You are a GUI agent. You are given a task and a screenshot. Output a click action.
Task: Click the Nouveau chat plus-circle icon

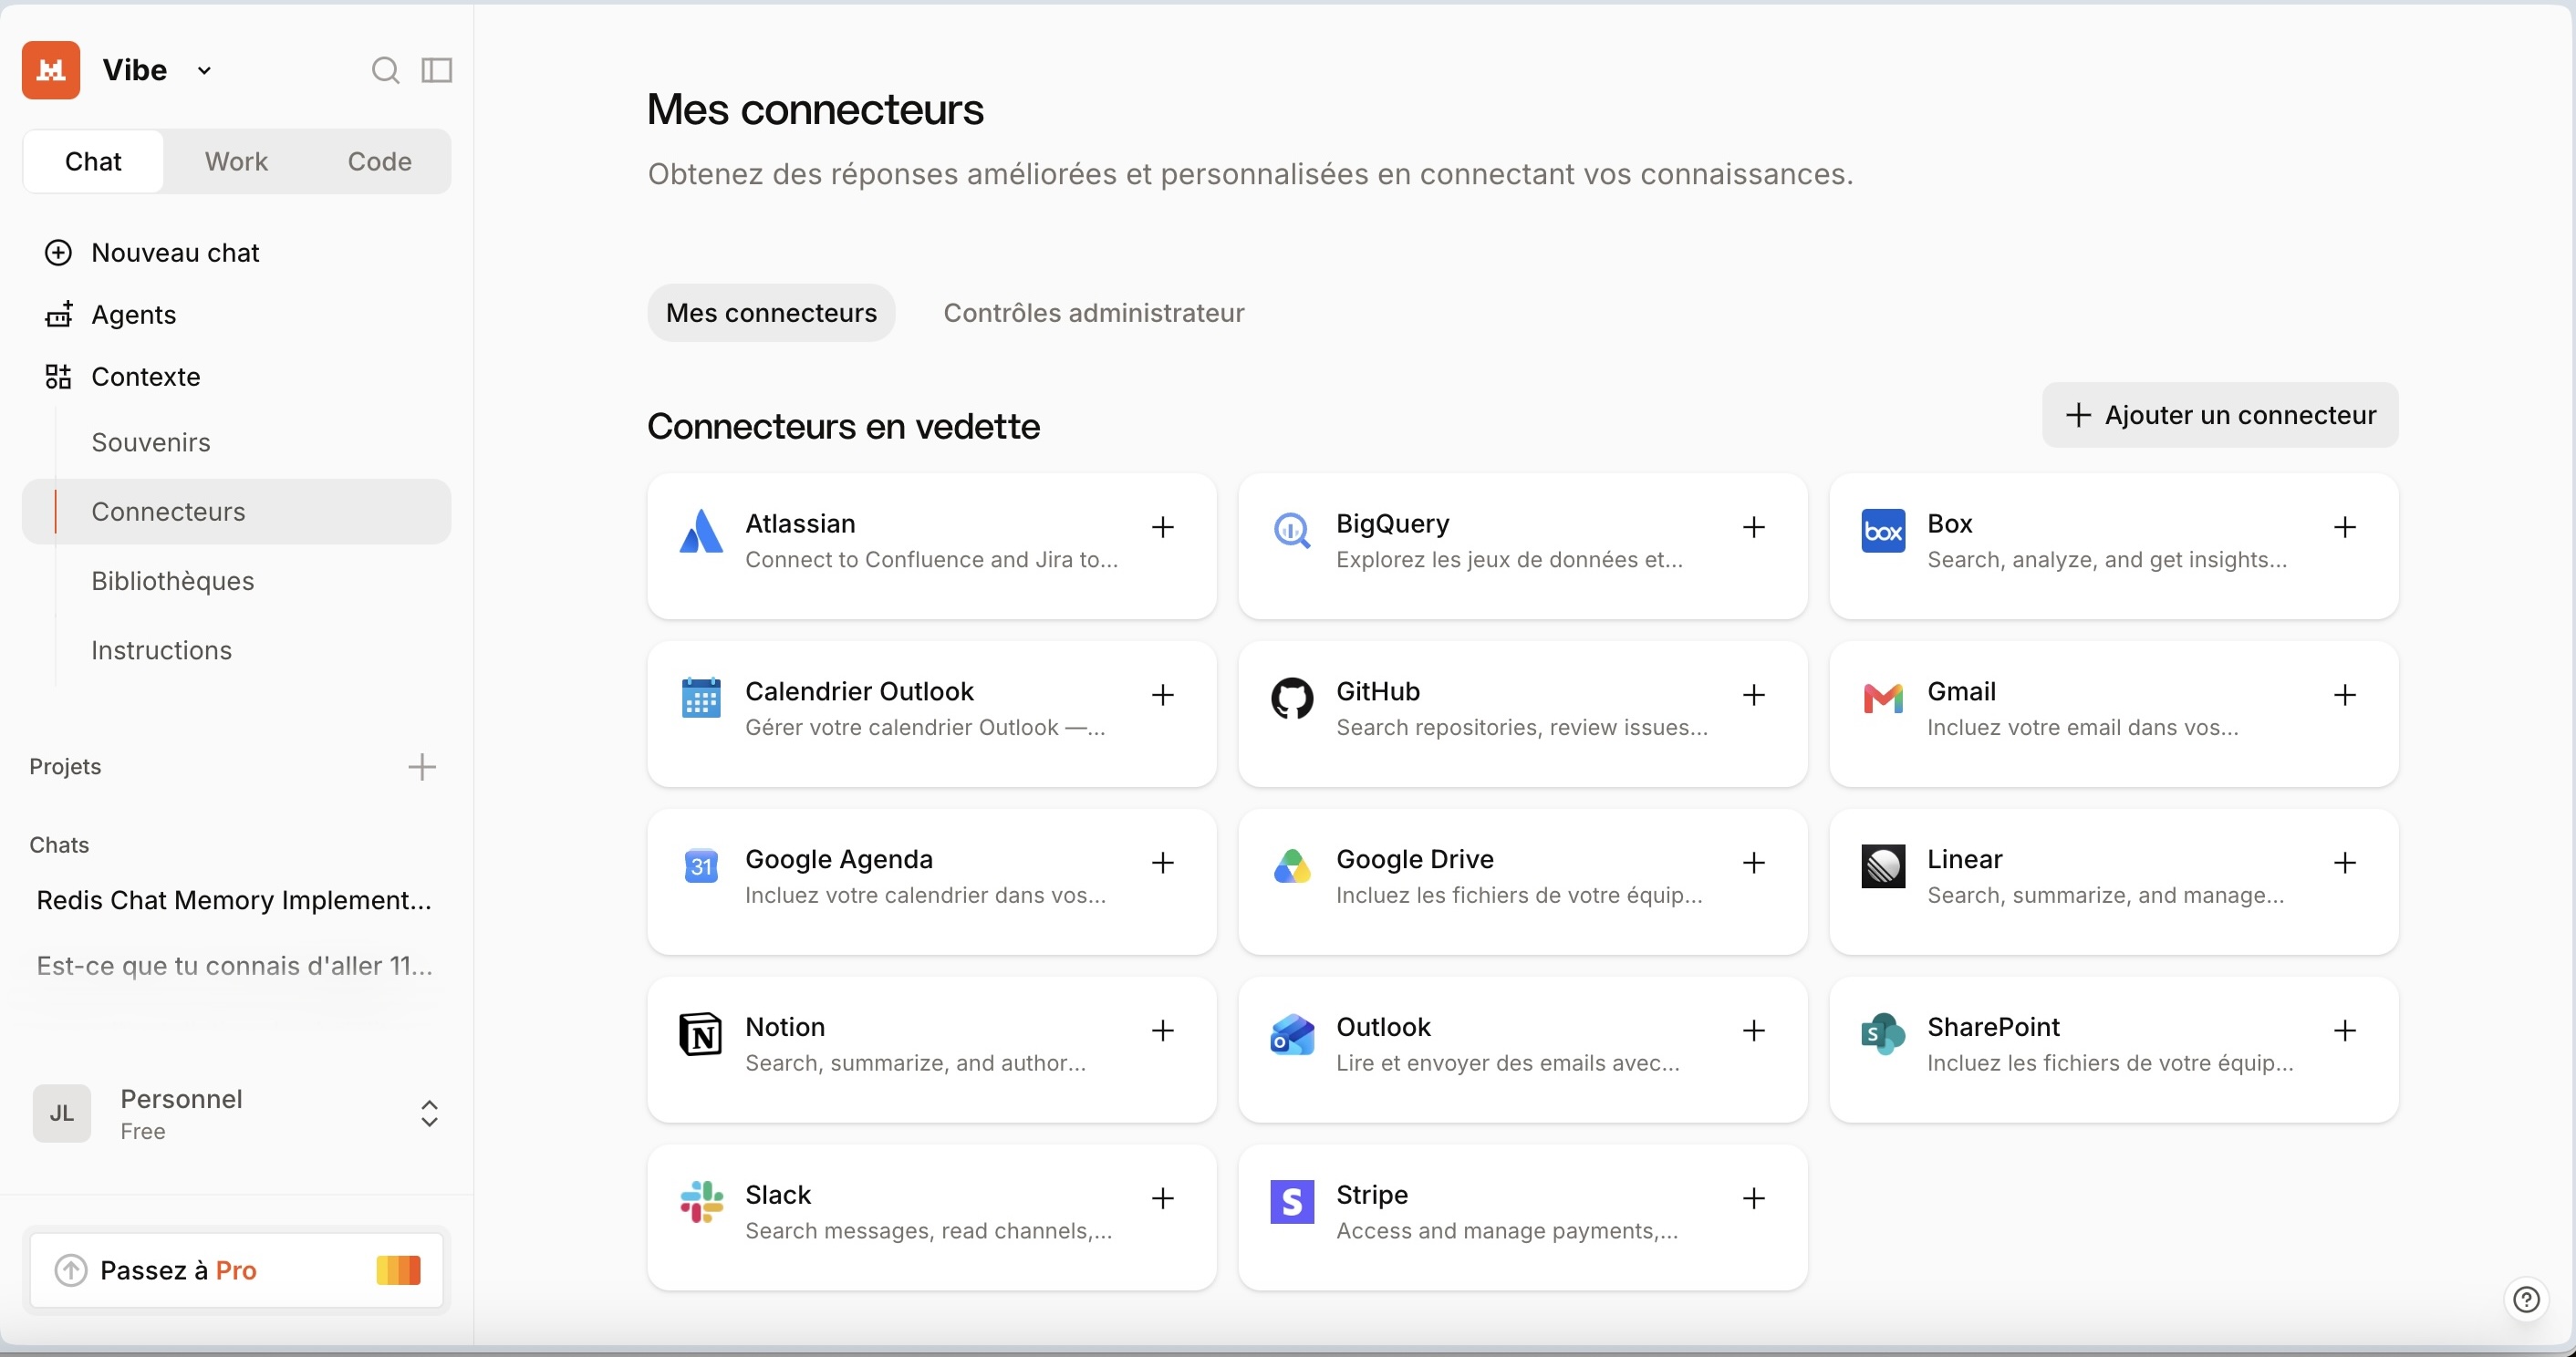[x=59, y=252]
